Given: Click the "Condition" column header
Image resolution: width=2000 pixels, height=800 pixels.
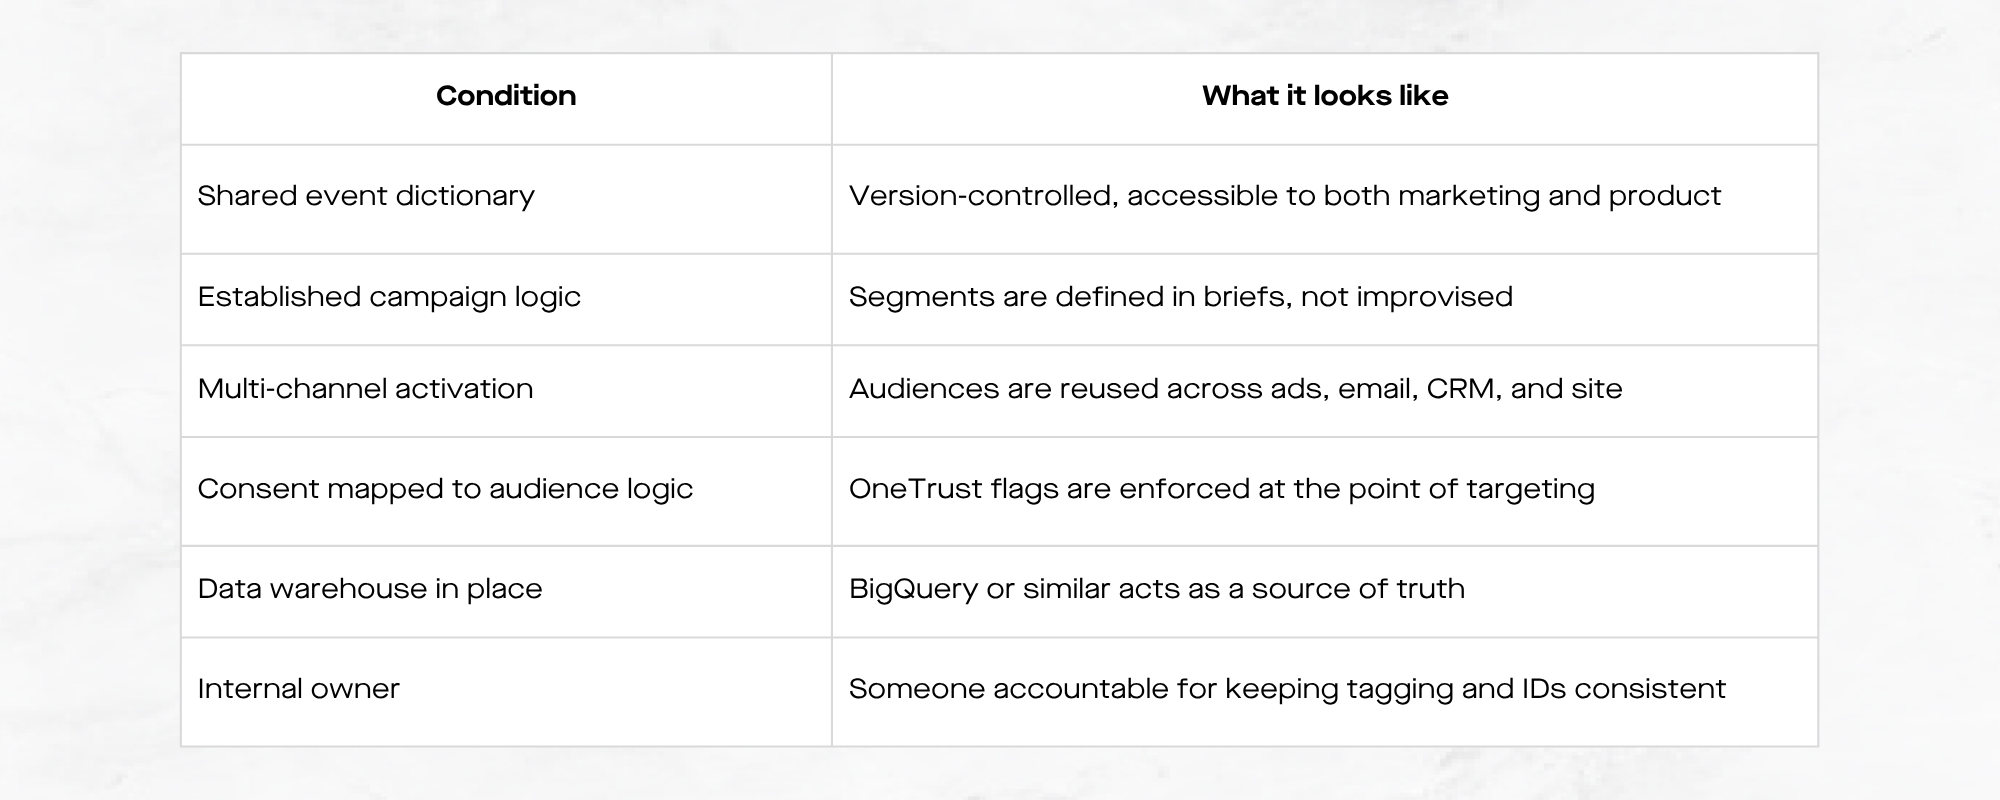Looking at the screenshot, I should 506,96.
